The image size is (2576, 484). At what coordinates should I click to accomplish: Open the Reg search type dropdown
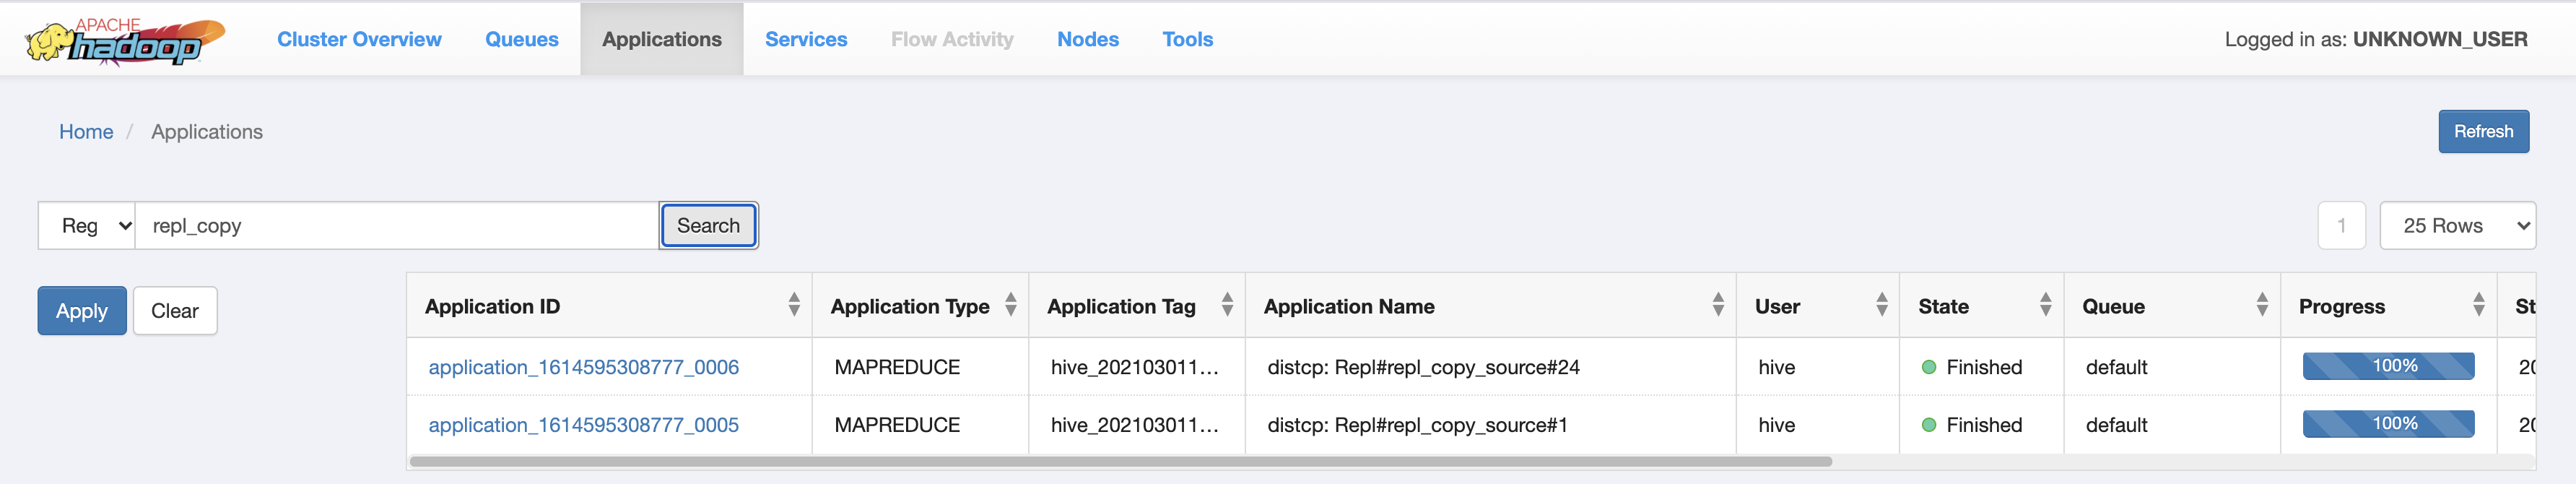click(87, 226)
